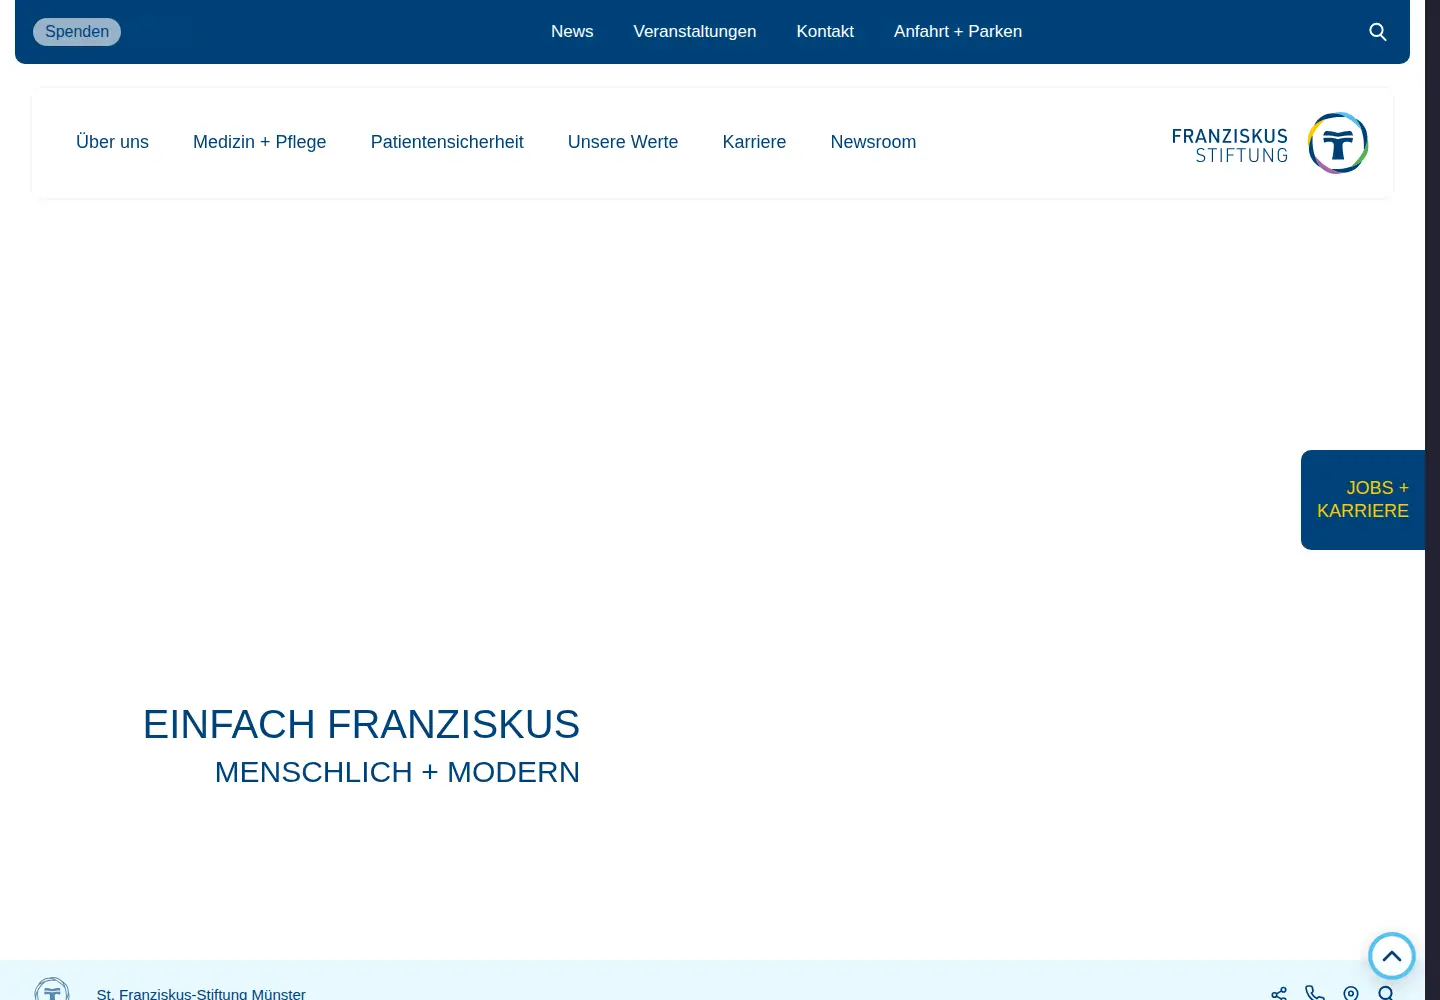Click the Jobs + Karriere side tab

[1363, 500]
